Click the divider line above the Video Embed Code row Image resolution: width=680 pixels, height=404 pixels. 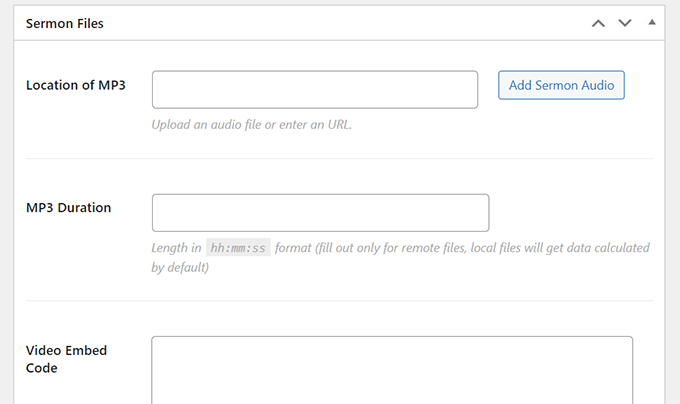340,301
